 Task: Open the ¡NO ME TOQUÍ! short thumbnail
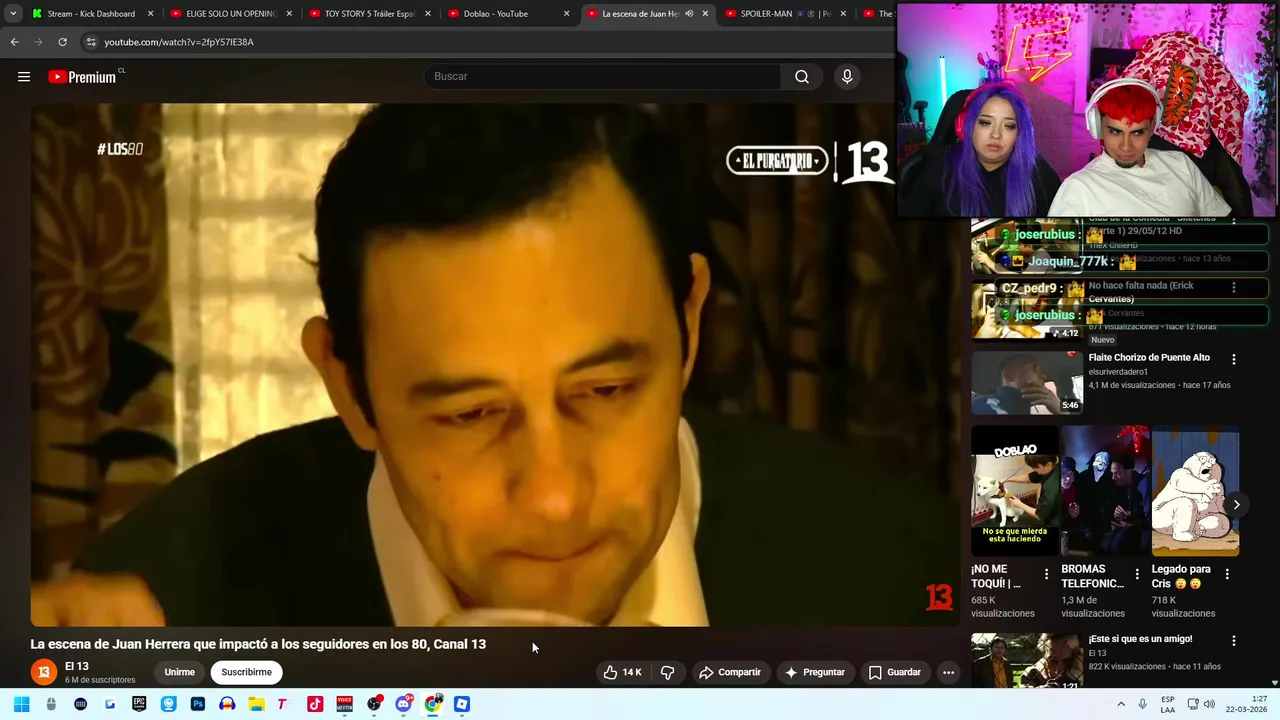pos(1014,491)
